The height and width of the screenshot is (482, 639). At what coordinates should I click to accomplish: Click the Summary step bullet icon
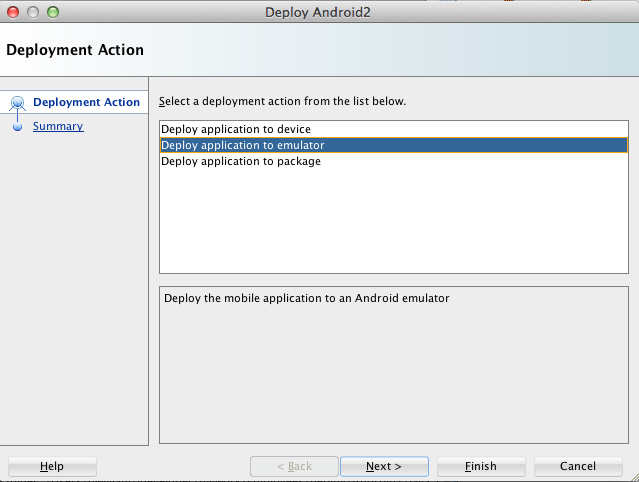pos(17,127)
